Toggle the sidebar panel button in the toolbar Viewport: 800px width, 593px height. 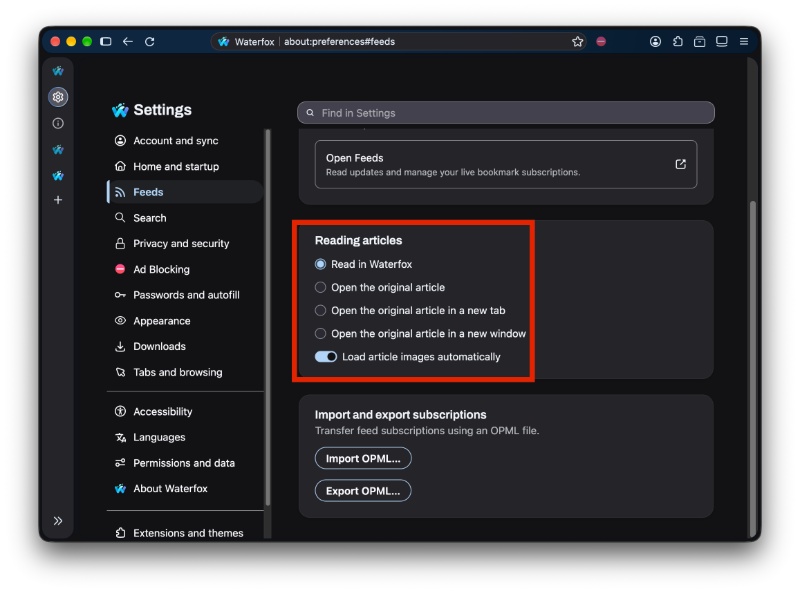pos(106,41)
